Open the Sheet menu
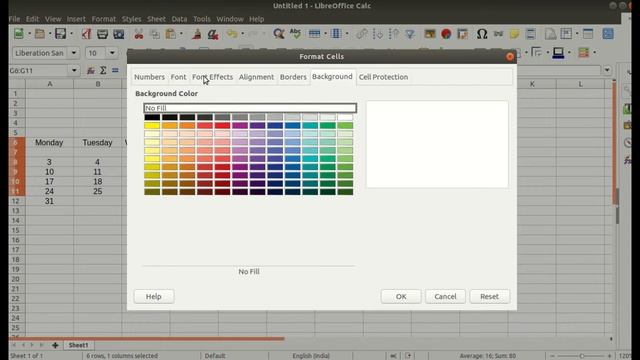640x360 pixels. tap(156, 19)
